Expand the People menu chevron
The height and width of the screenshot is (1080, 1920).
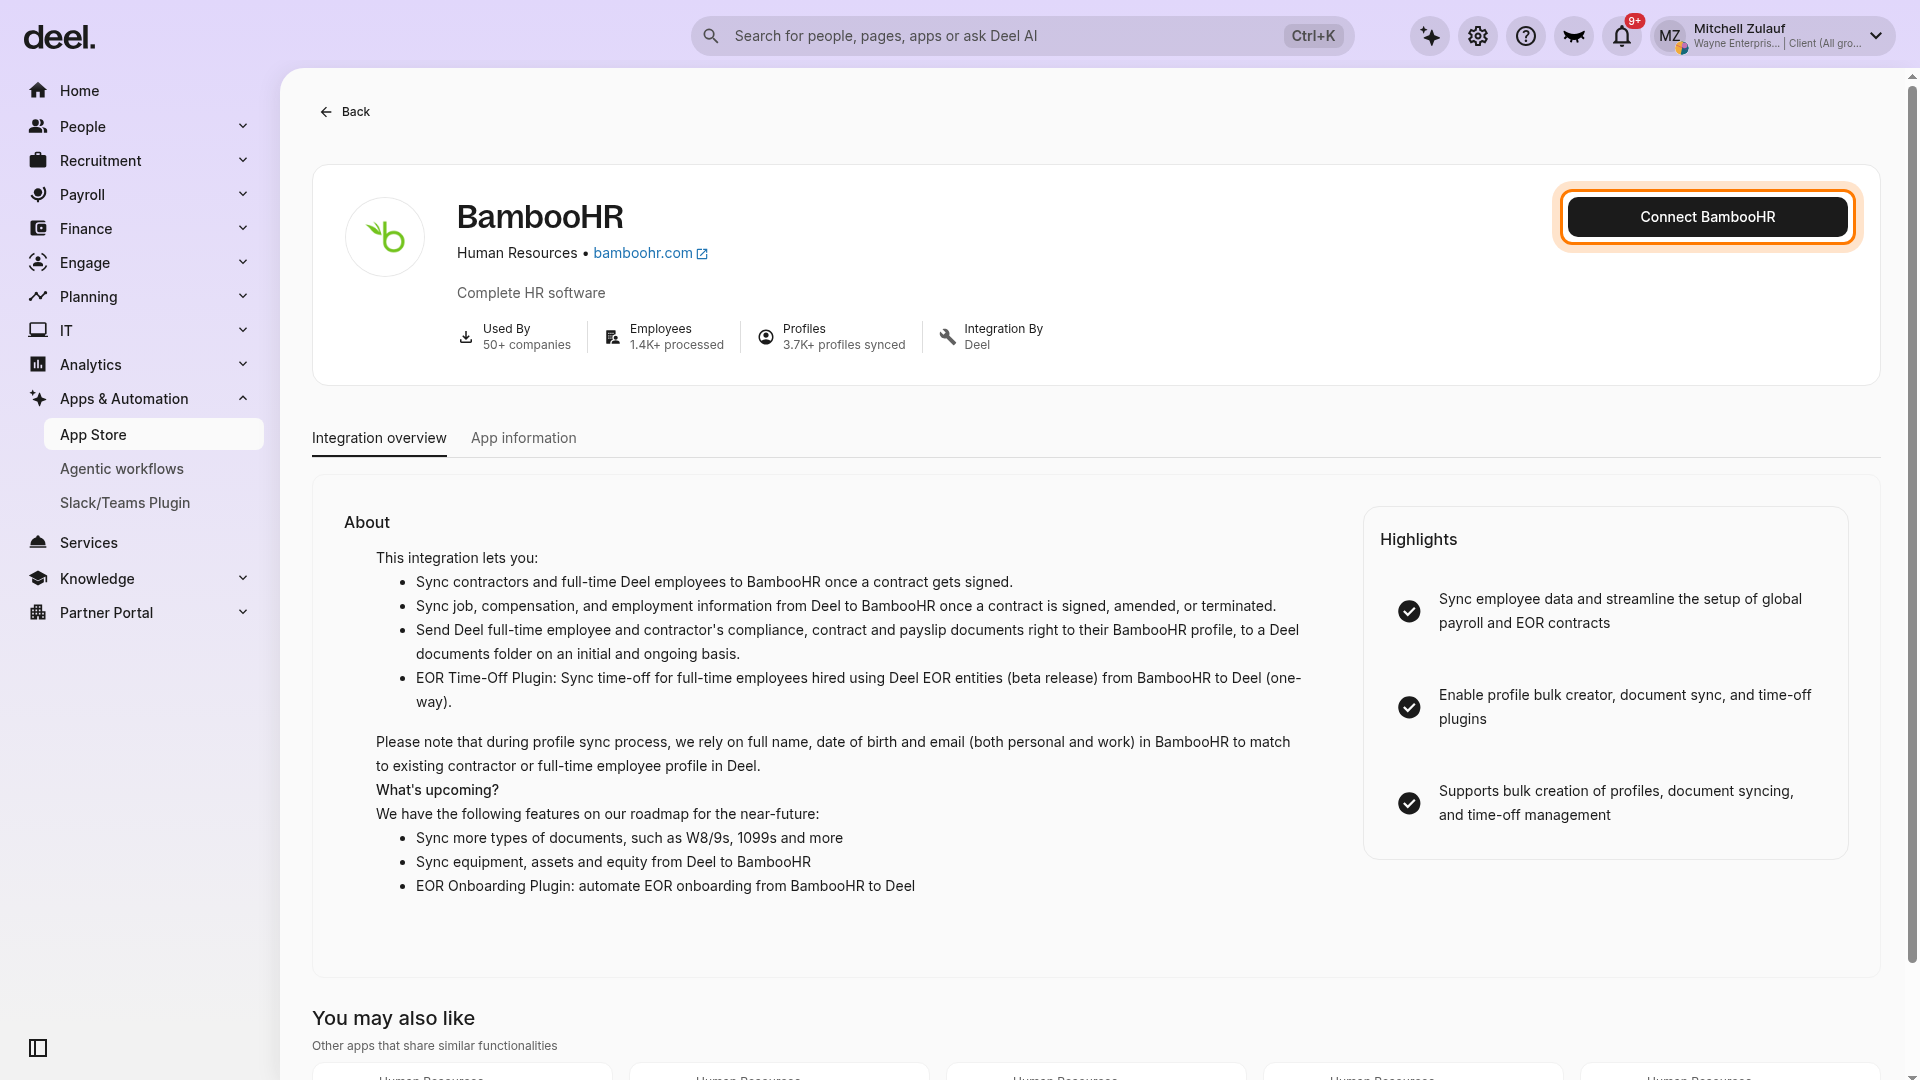click(x=243, y=126)
